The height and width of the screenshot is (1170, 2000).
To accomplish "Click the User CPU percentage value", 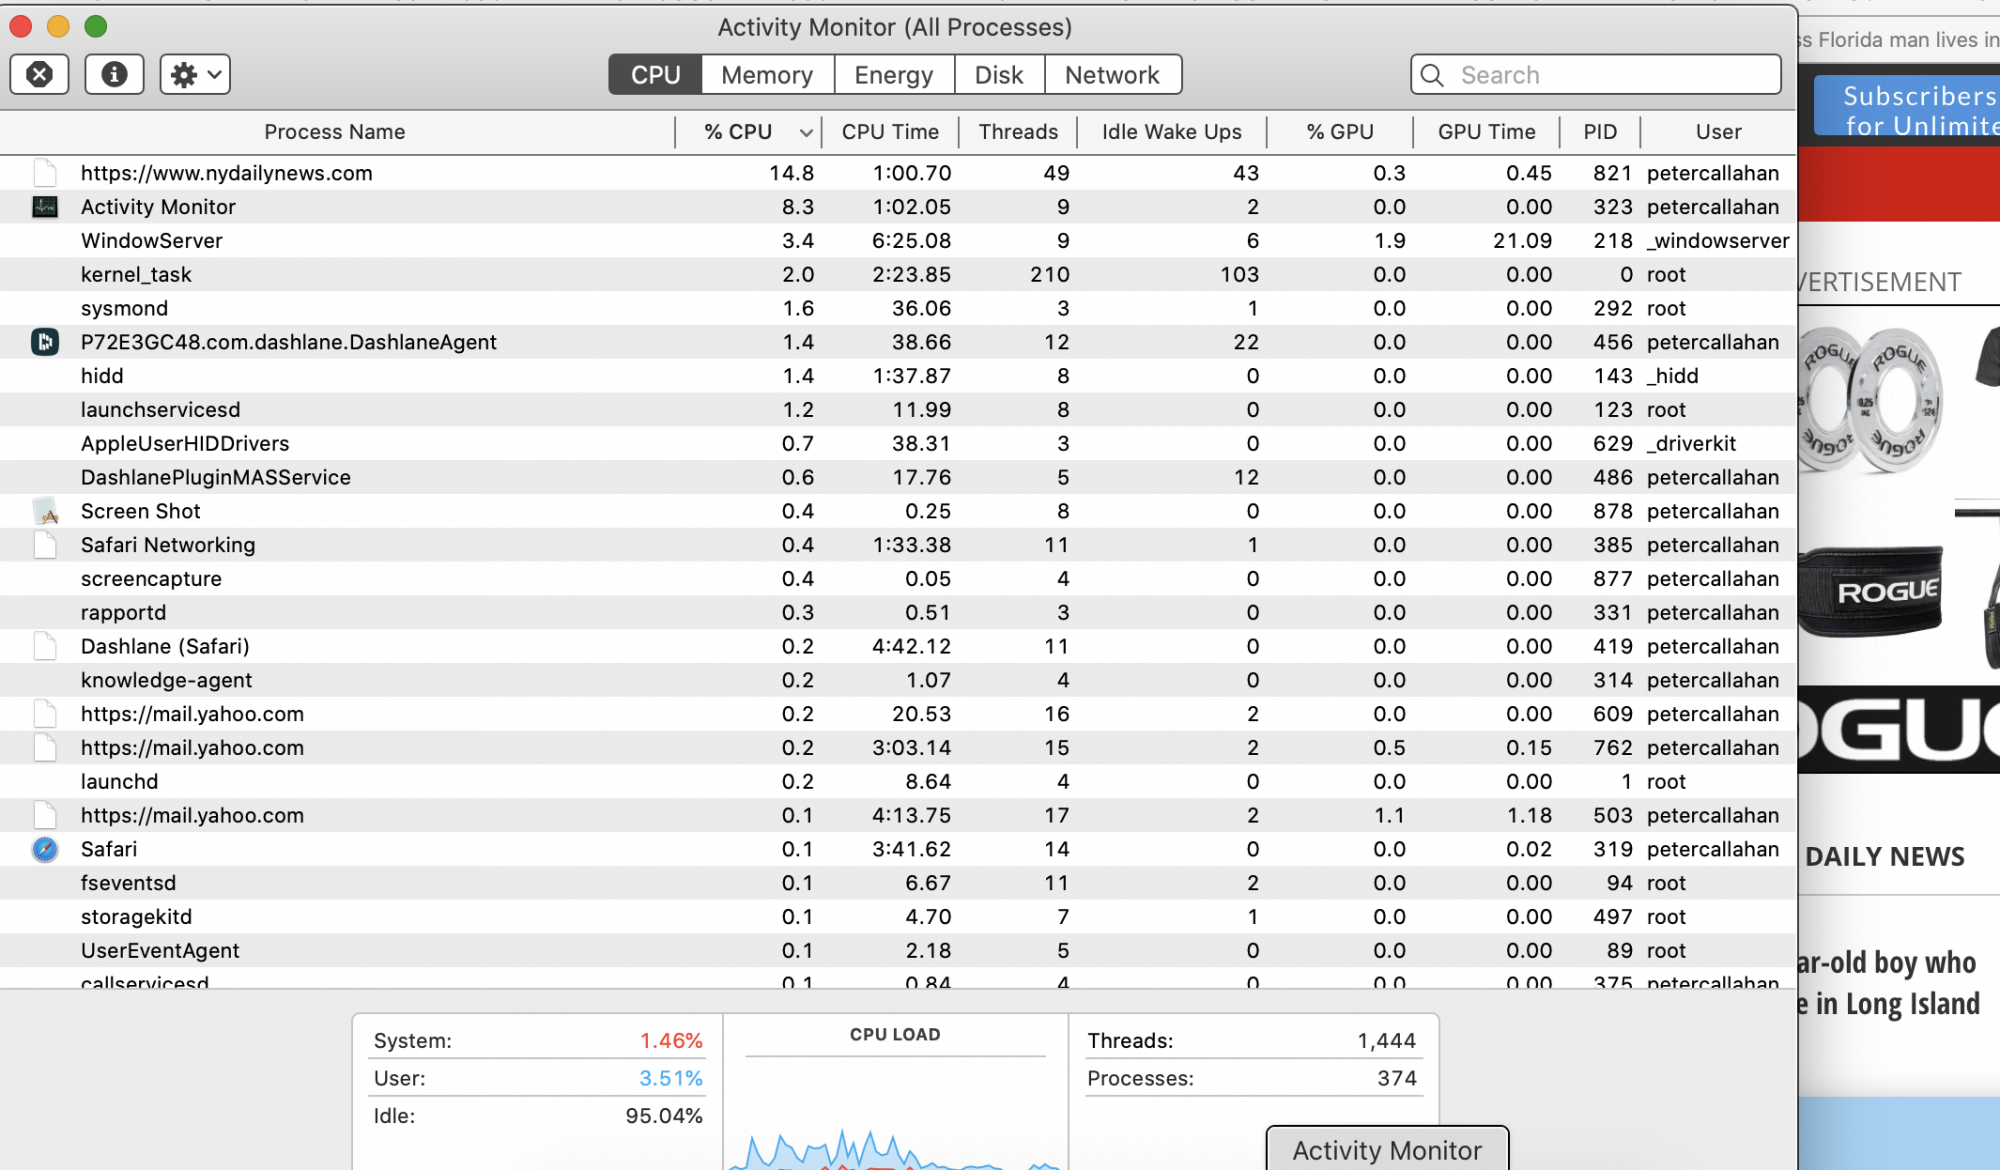I will pos(671,1079).
